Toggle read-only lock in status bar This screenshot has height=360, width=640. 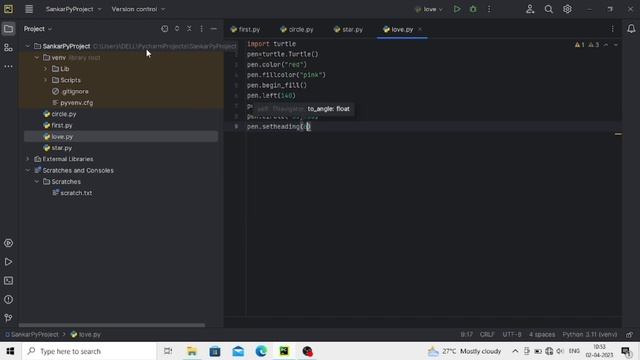click(x=629, y=335)
